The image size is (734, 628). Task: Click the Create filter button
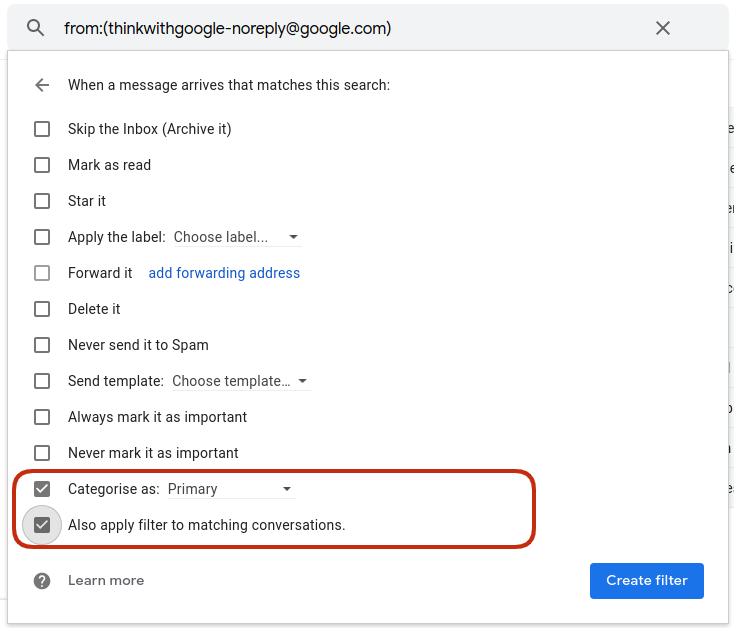(x=646, y=581)
